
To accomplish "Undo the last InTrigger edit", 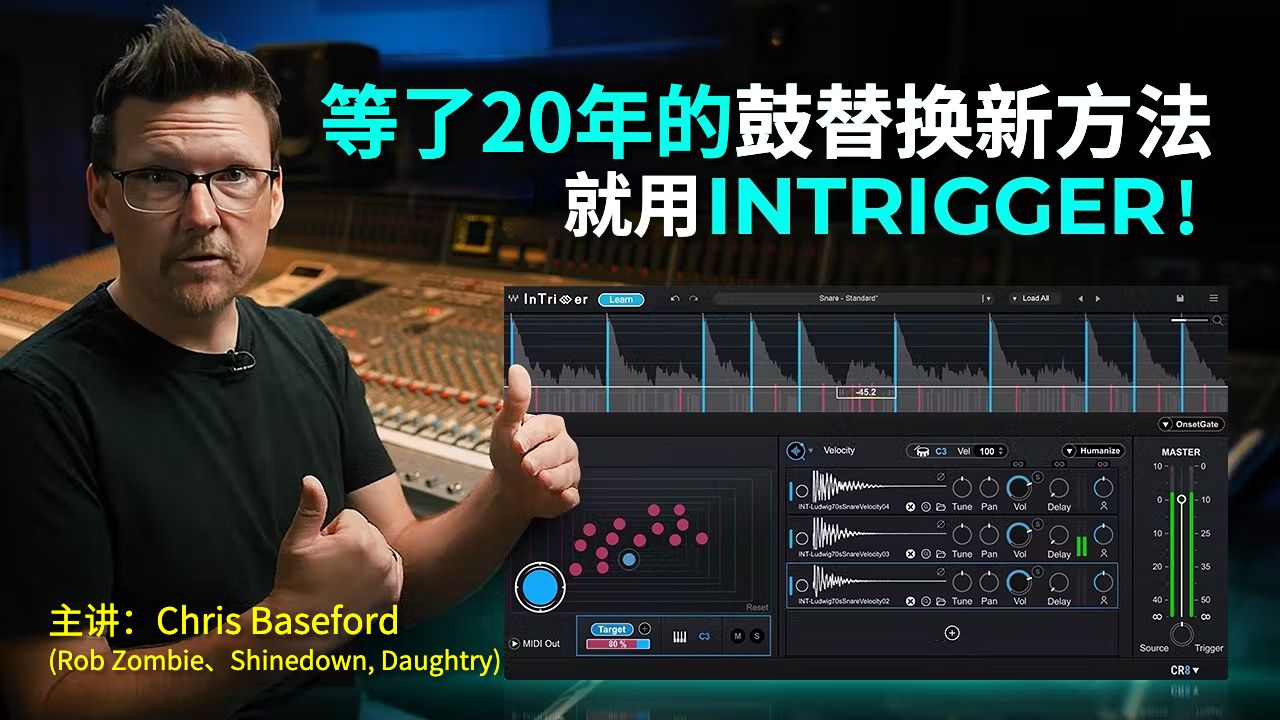I will (675, 299).
